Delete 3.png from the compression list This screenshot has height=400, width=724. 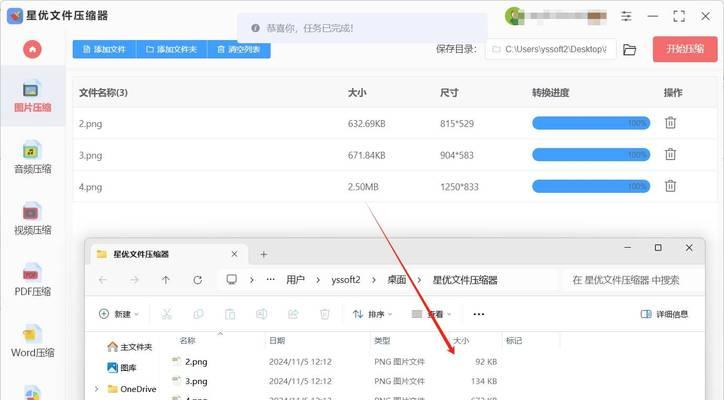point(670,154)
